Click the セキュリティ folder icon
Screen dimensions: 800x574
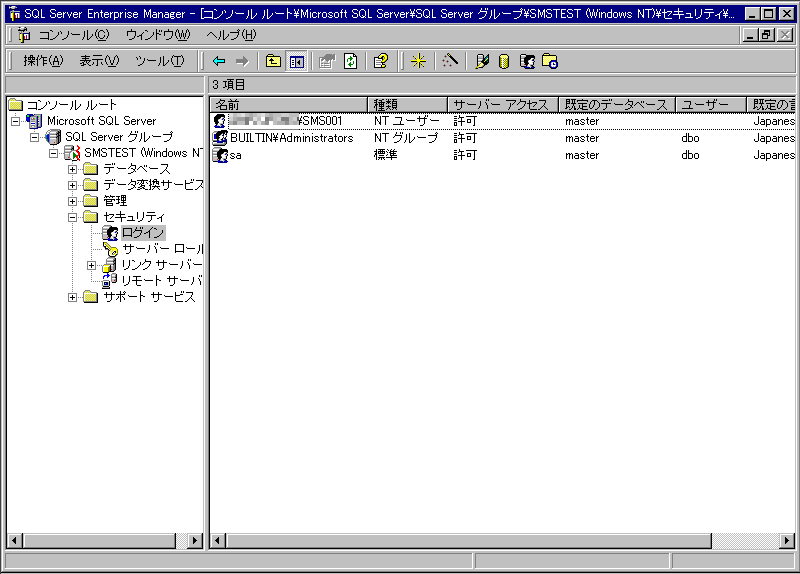tap(91, 217)
